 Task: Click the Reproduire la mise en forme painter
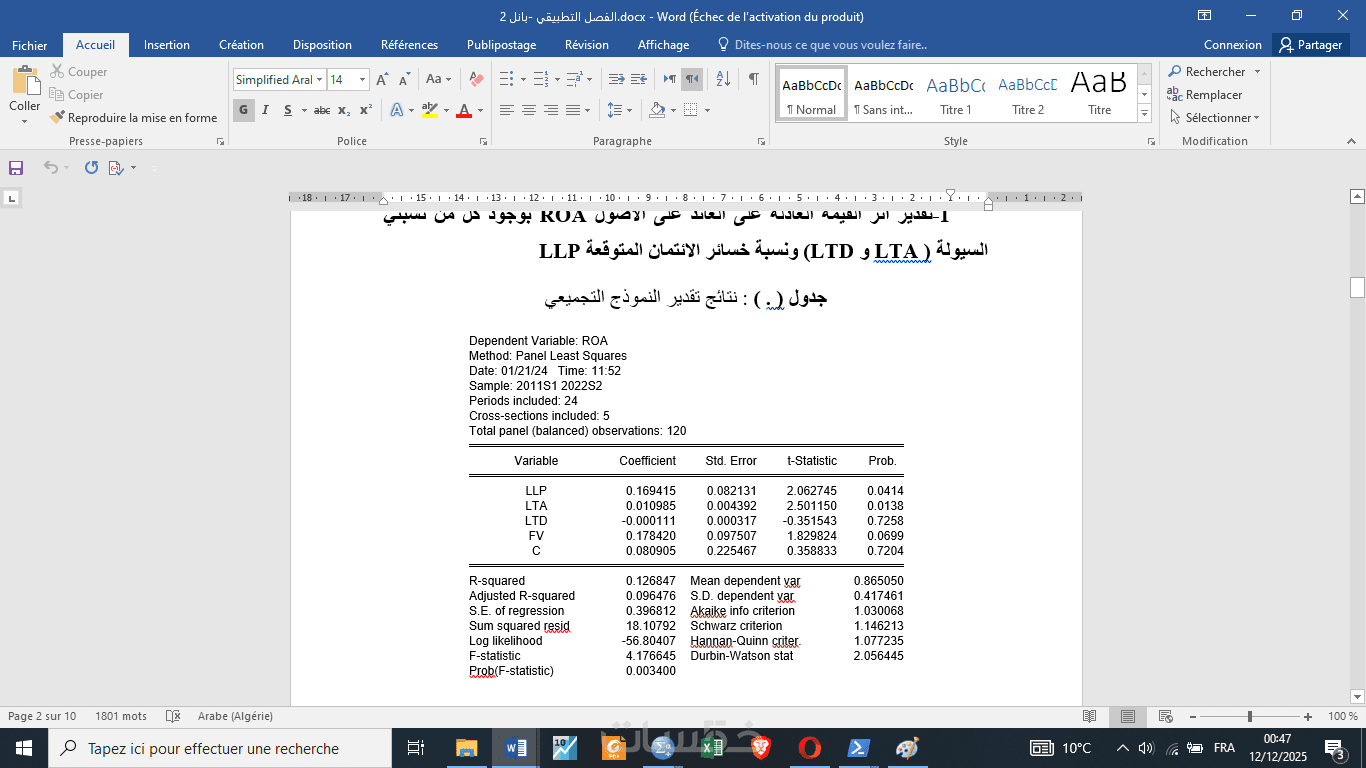[133, 118]
